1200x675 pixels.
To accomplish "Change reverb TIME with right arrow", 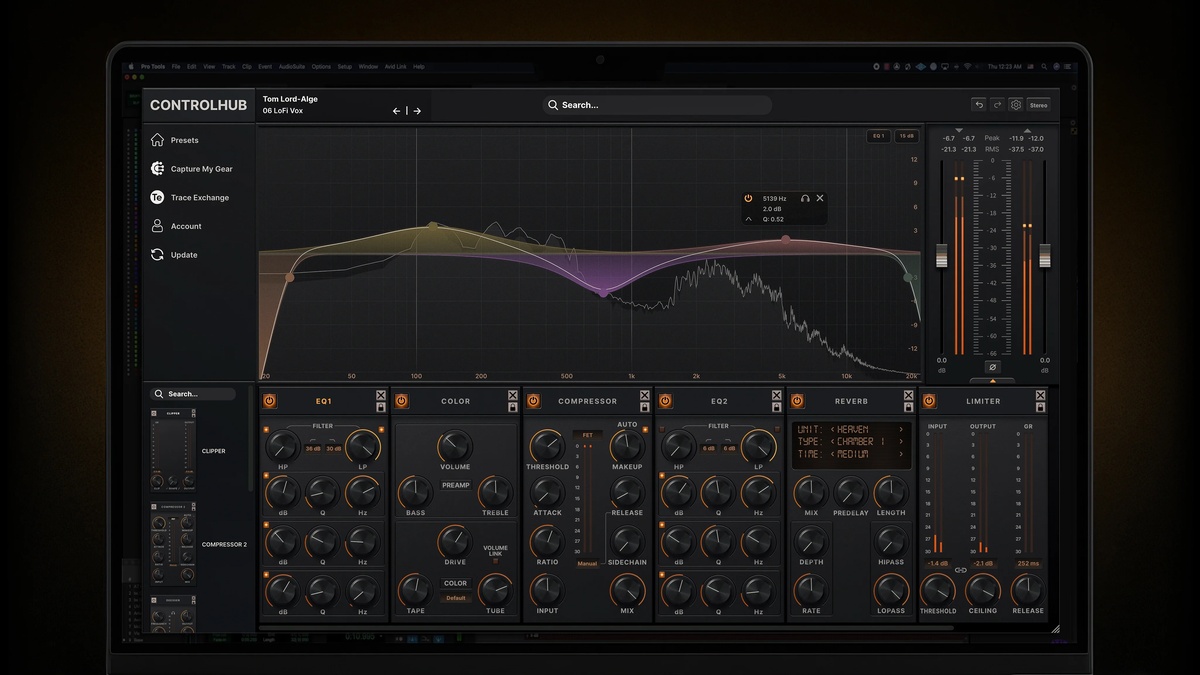I will tap(901, 454).
